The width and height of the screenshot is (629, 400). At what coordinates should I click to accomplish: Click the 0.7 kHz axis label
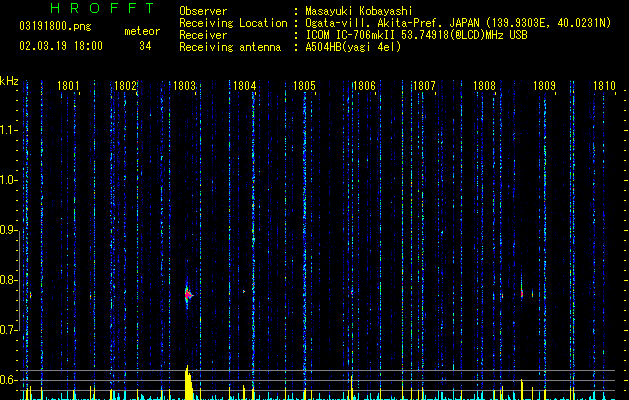(8, 330)
